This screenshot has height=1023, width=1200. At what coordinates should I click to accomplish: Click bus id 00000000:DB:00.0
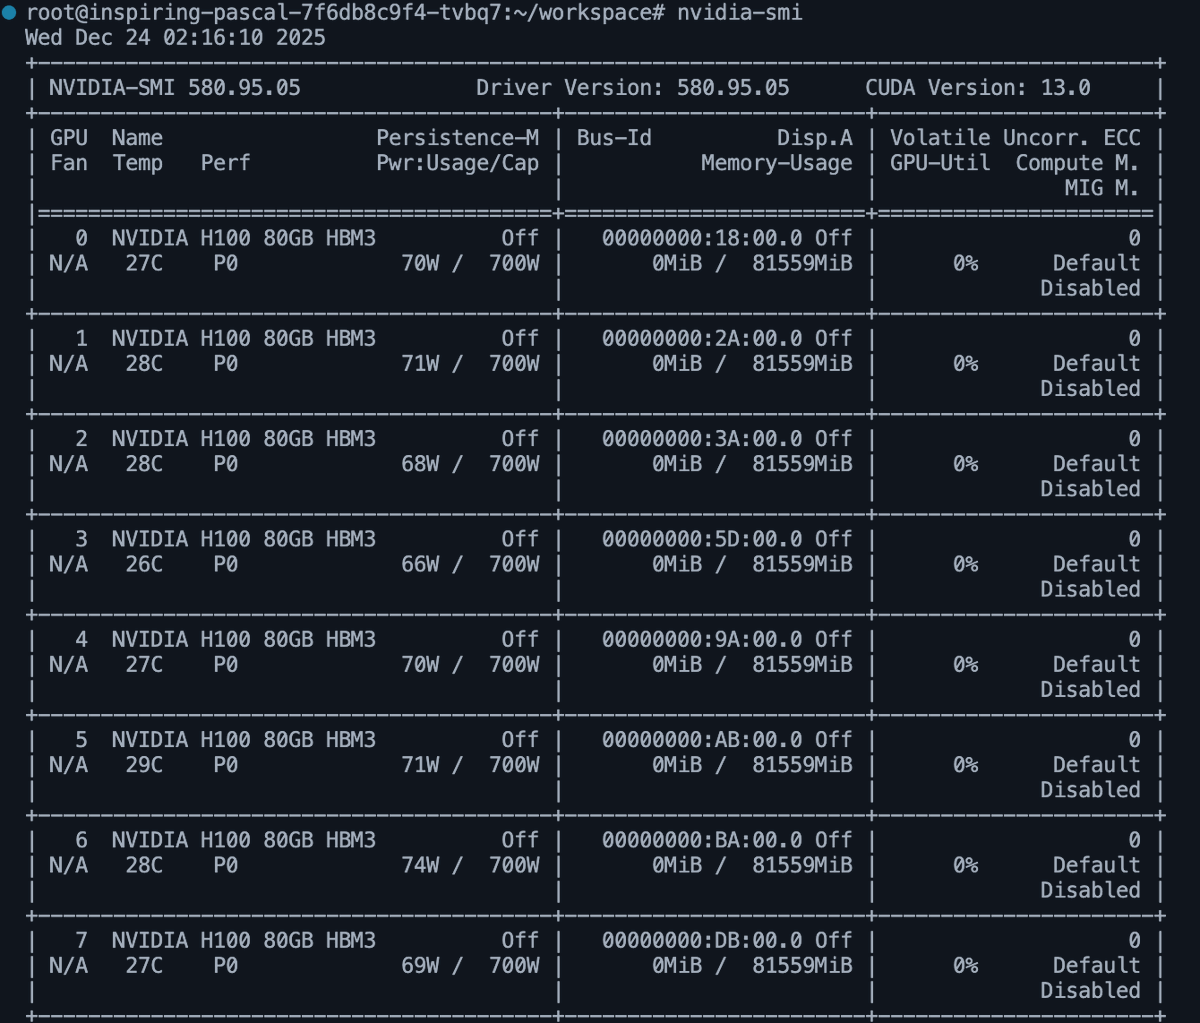click(702, 940)
